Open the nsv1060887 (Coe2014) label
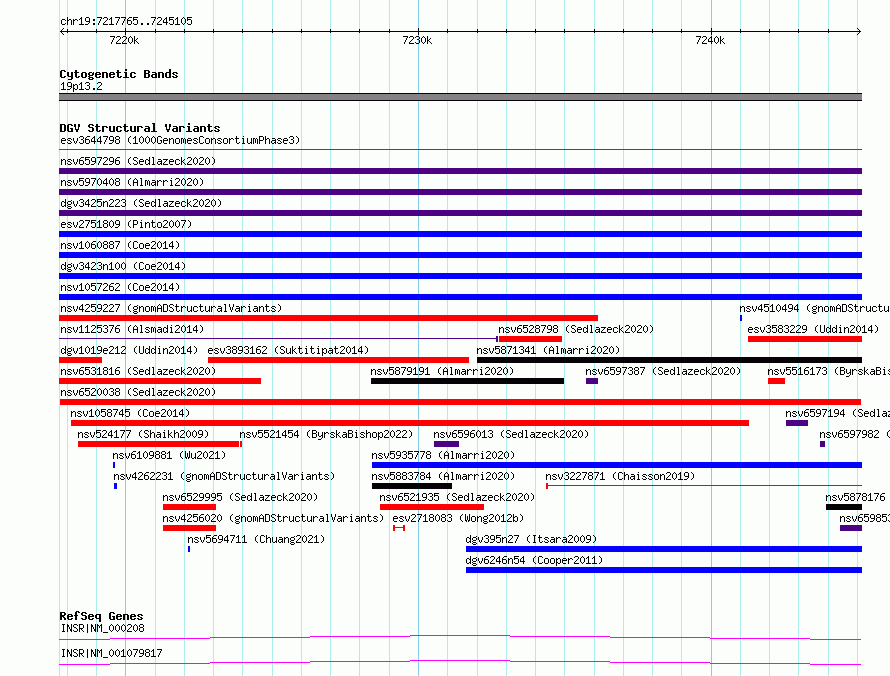890x676 pixels. click(x=120, y=245)
